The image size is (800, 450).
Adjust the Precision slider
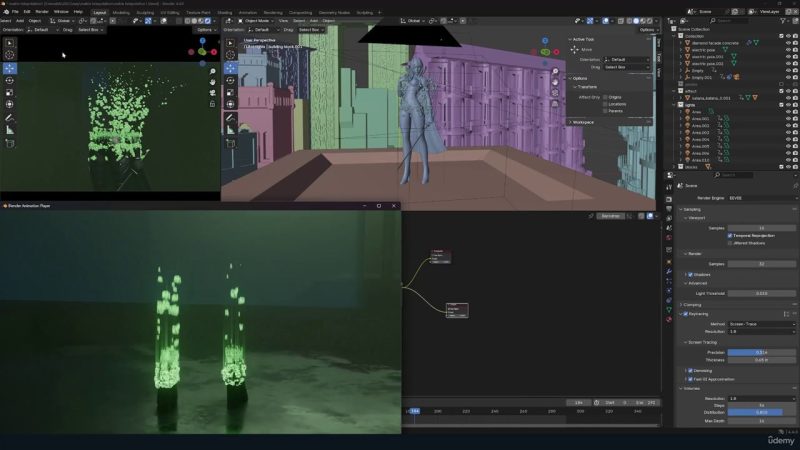point(761,352)
